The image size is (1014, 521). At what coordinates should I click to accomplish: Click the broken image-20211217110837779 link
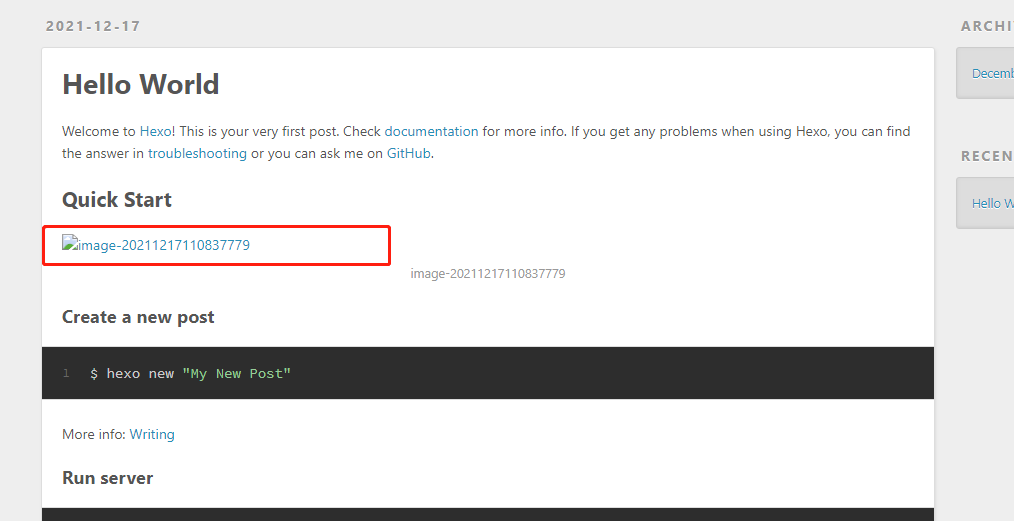tap(156, 244)
